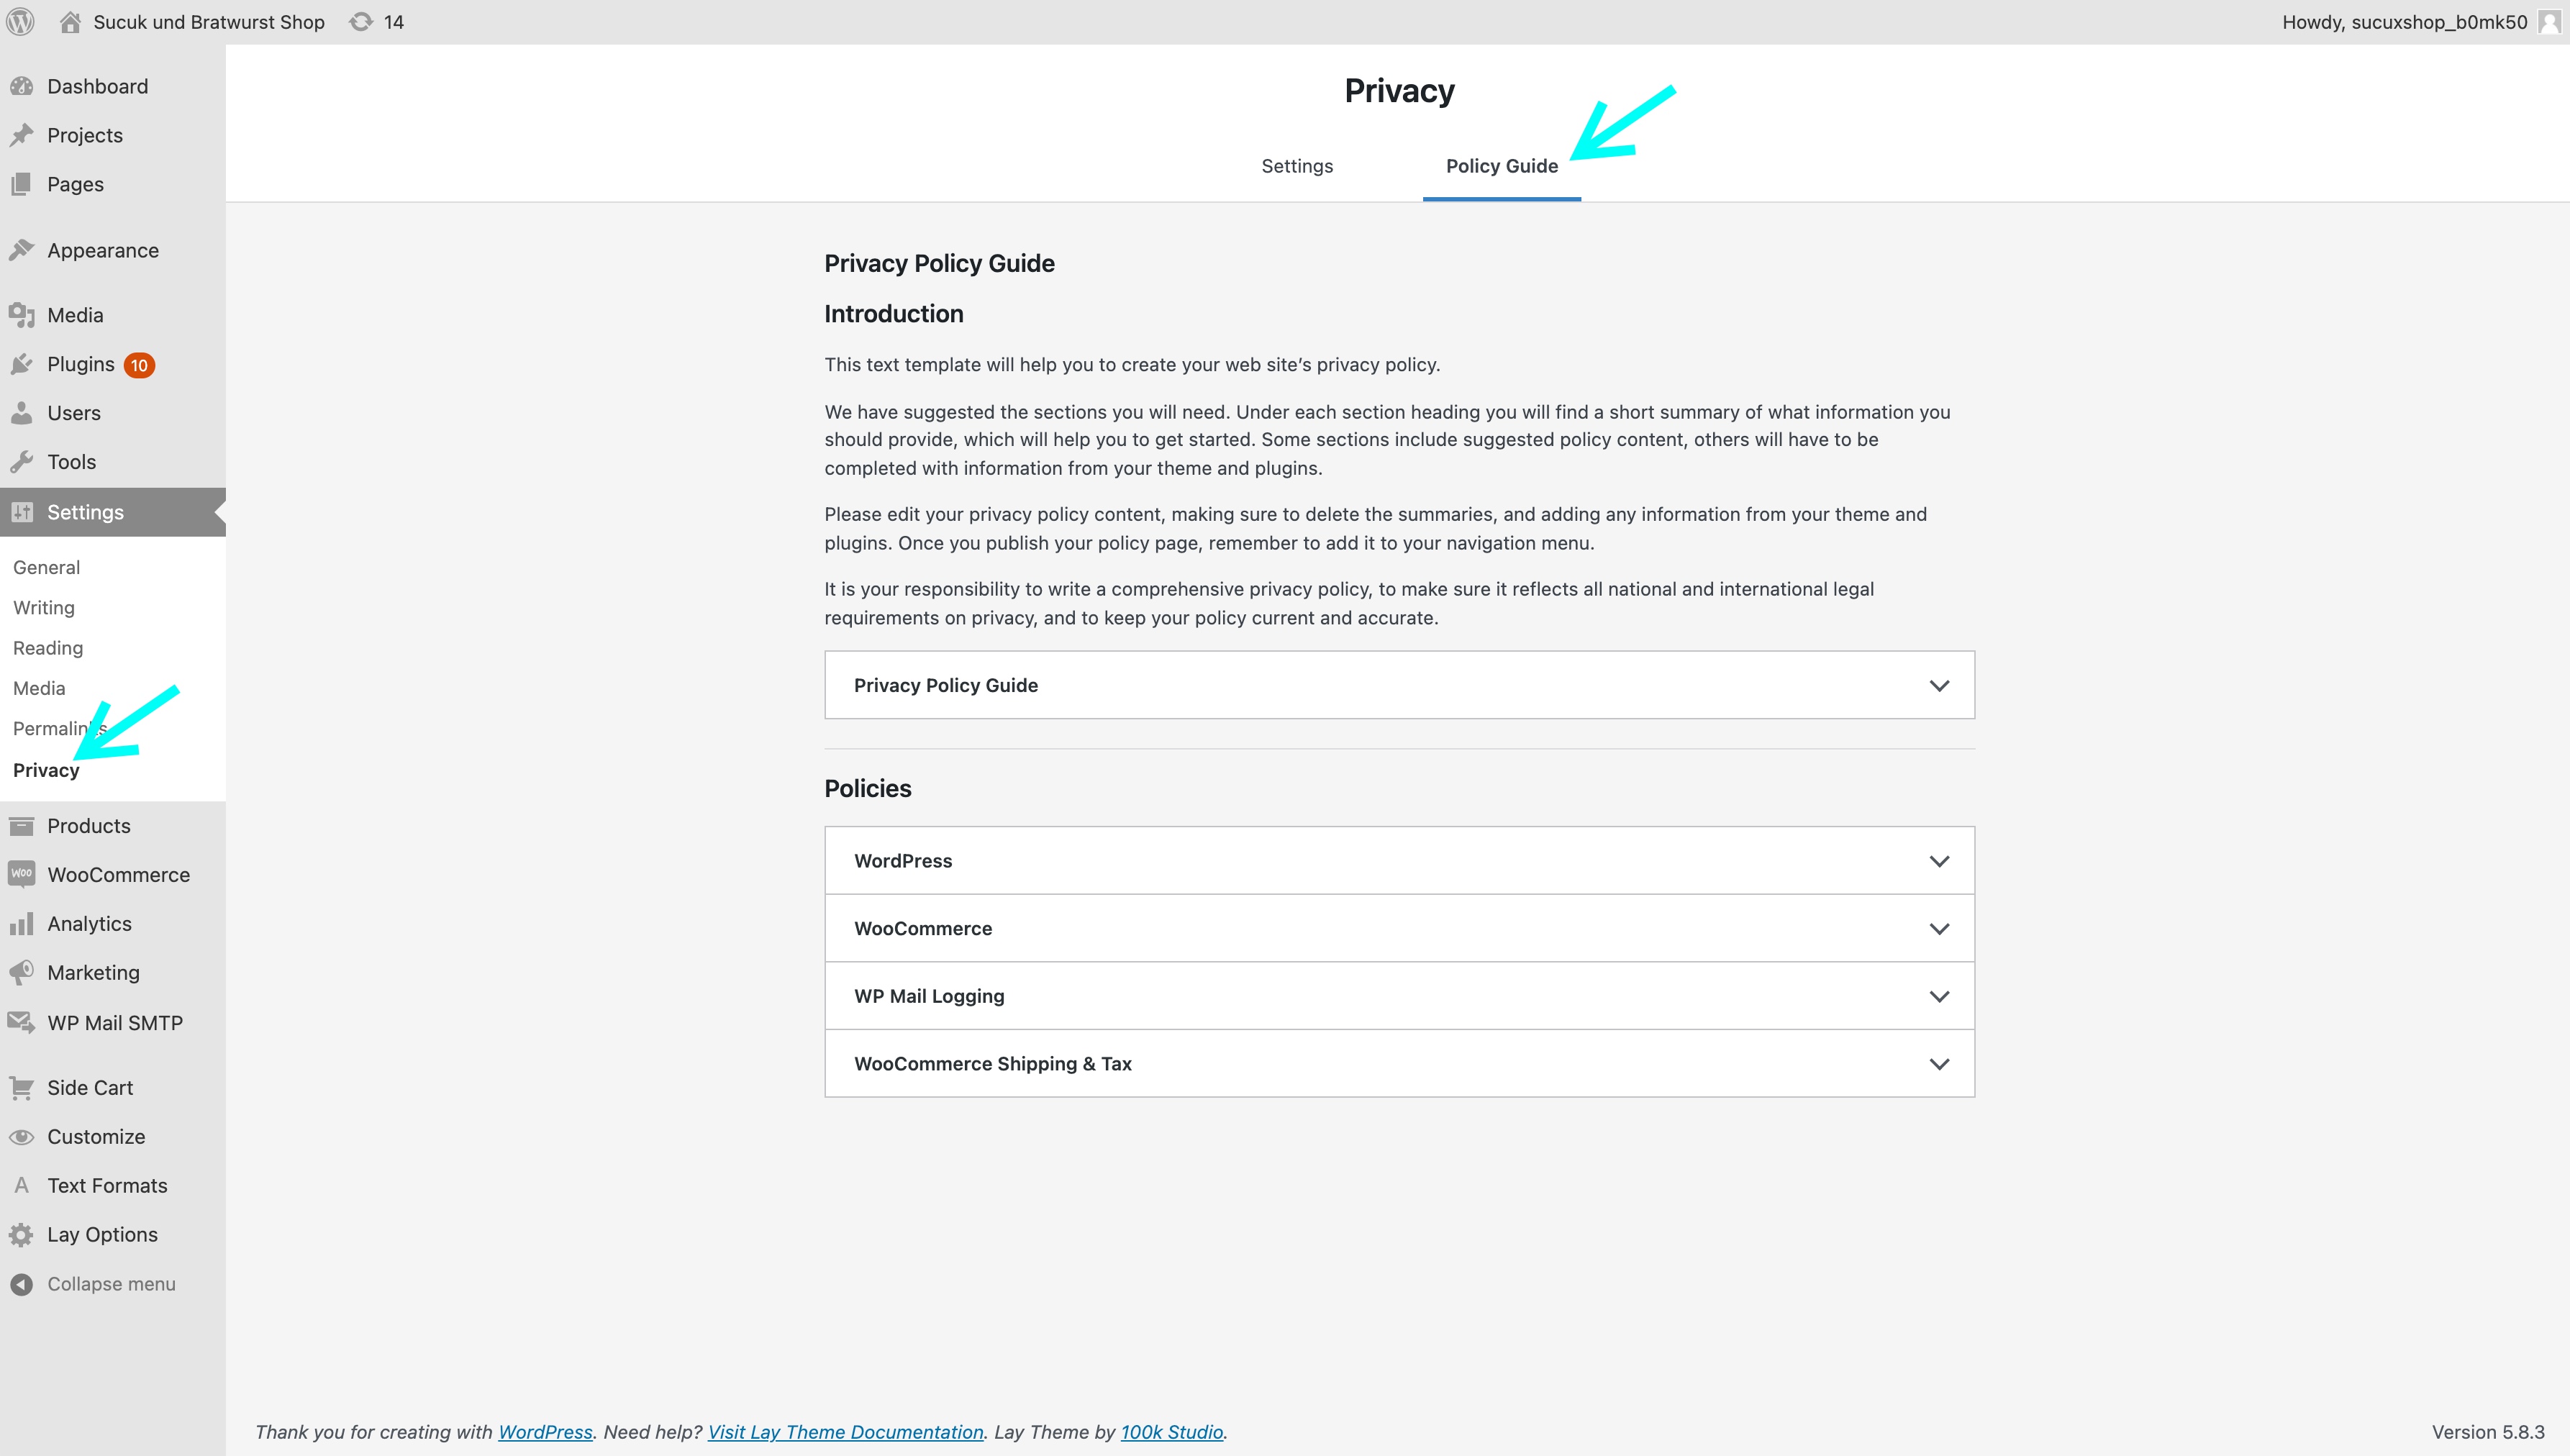Expand WooCommerce Shipping & Tax section
2570x1456 pixels.
click(1399, 1063)
